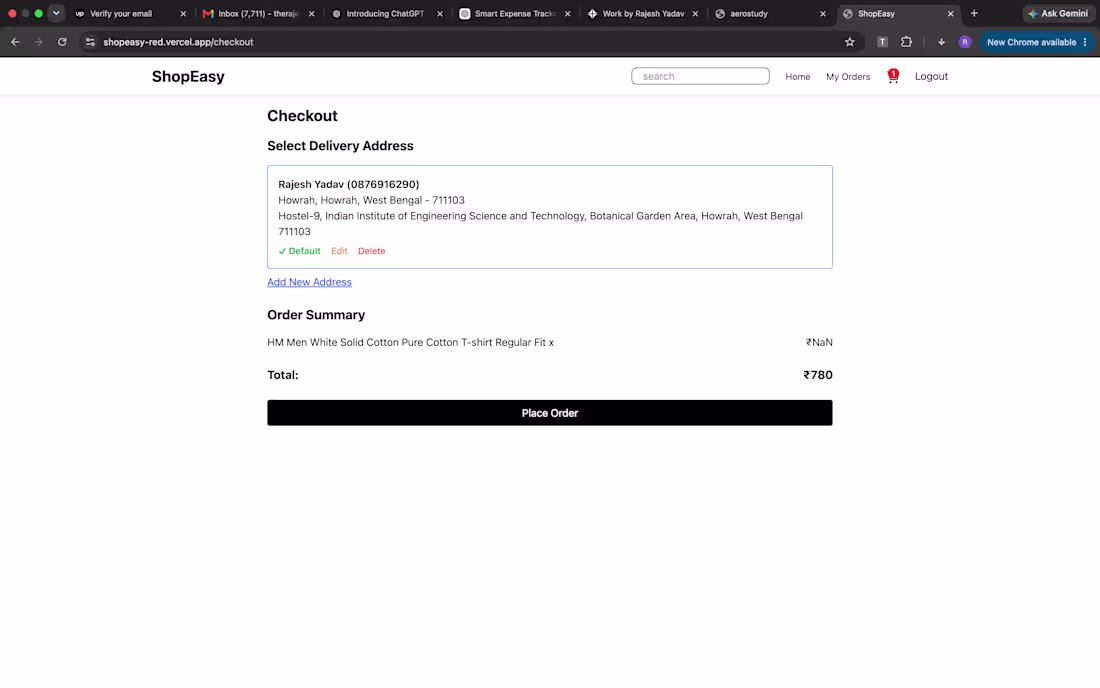Screen dimensions: 1100x688
Task: Close the Verify your email tab
Action: (183, 13)
